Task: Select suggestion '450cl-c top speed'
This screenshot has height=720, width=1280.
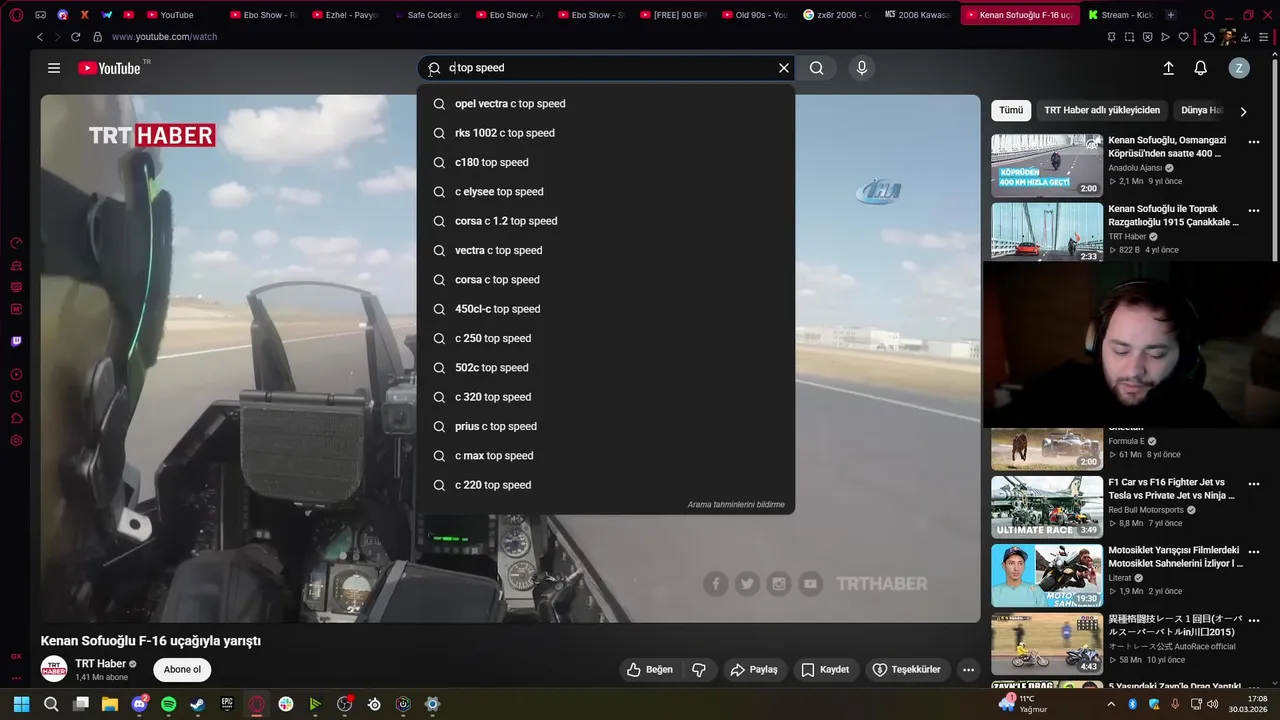Action: click(606, 309)
